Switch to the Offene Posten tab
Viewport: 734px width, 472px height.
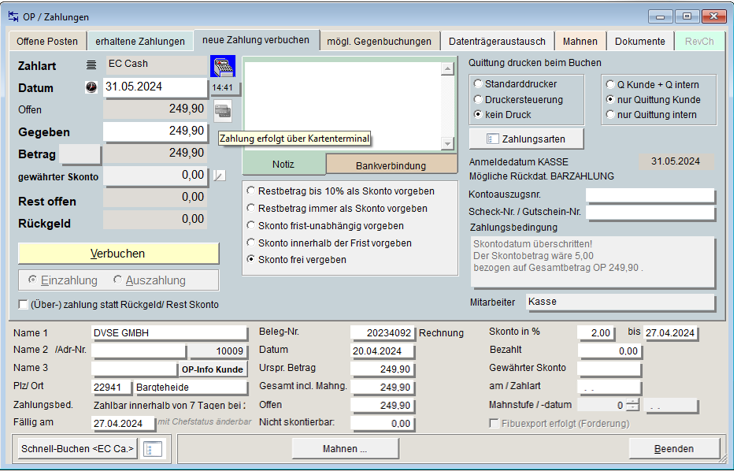pos(47,41)
